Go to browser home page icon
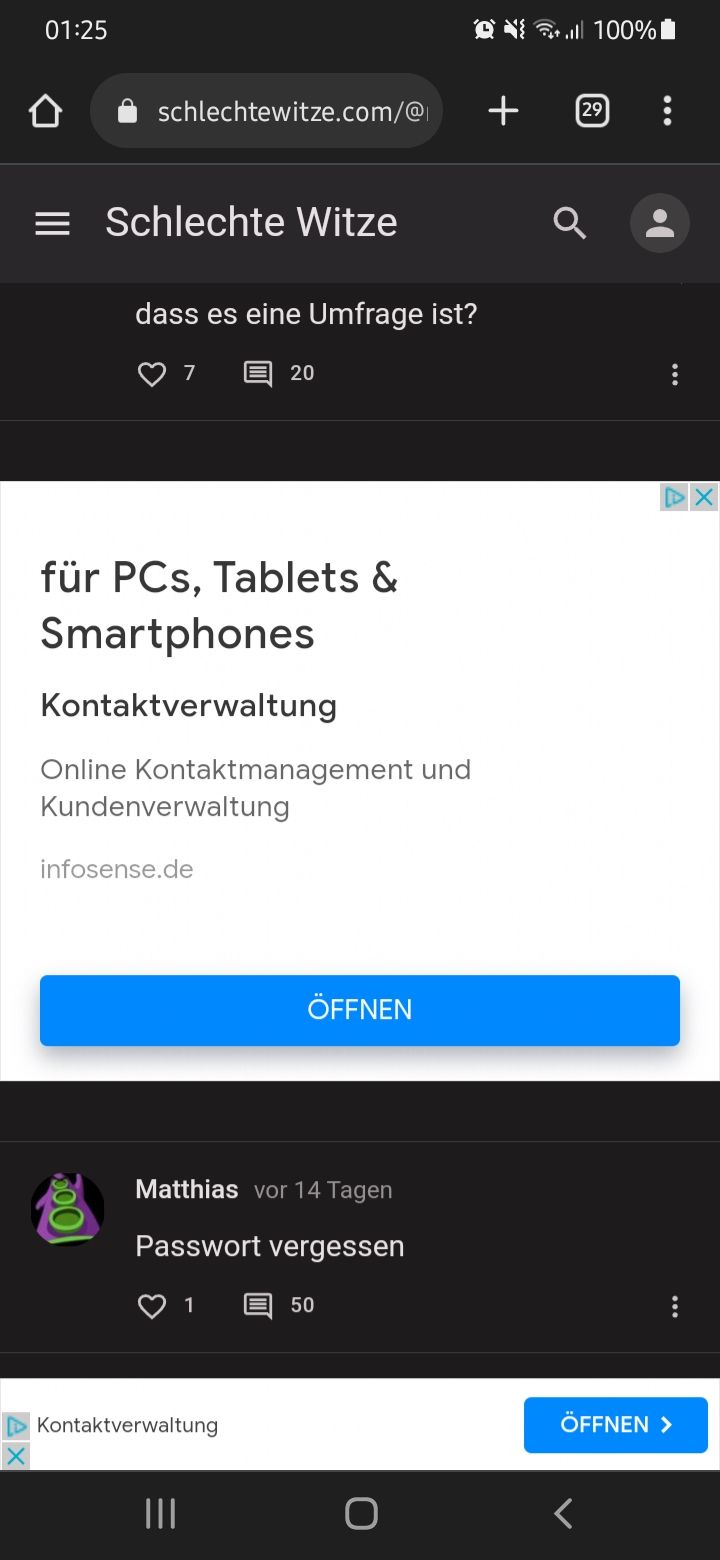 (45, 111)
